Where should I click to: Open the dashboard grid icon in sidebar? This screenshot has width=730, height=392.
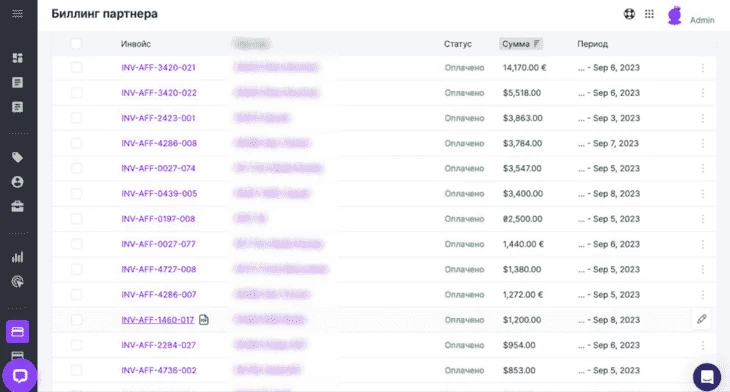point(17,58)
